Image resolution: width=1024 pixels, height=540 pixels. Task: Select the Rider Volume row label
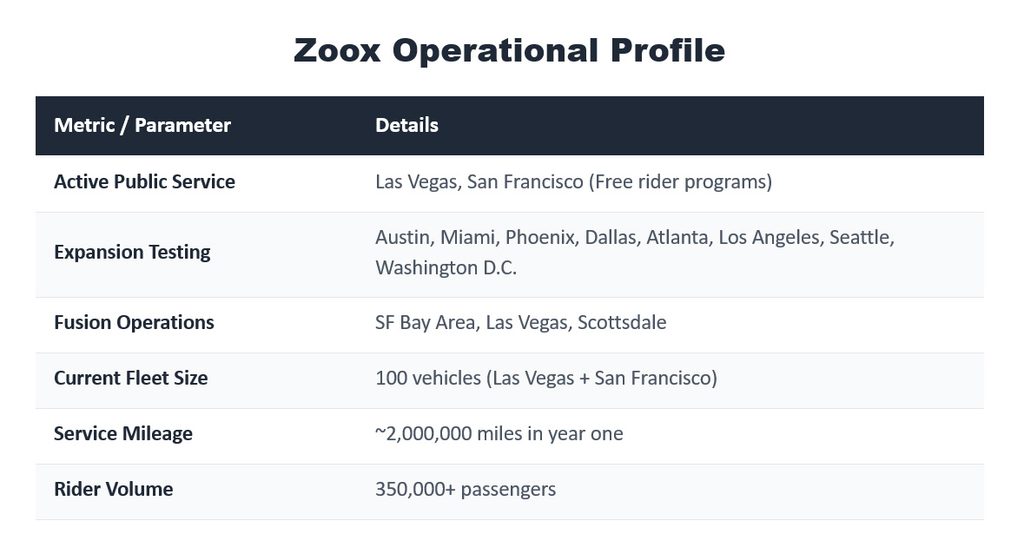click(x=114, y=489)
